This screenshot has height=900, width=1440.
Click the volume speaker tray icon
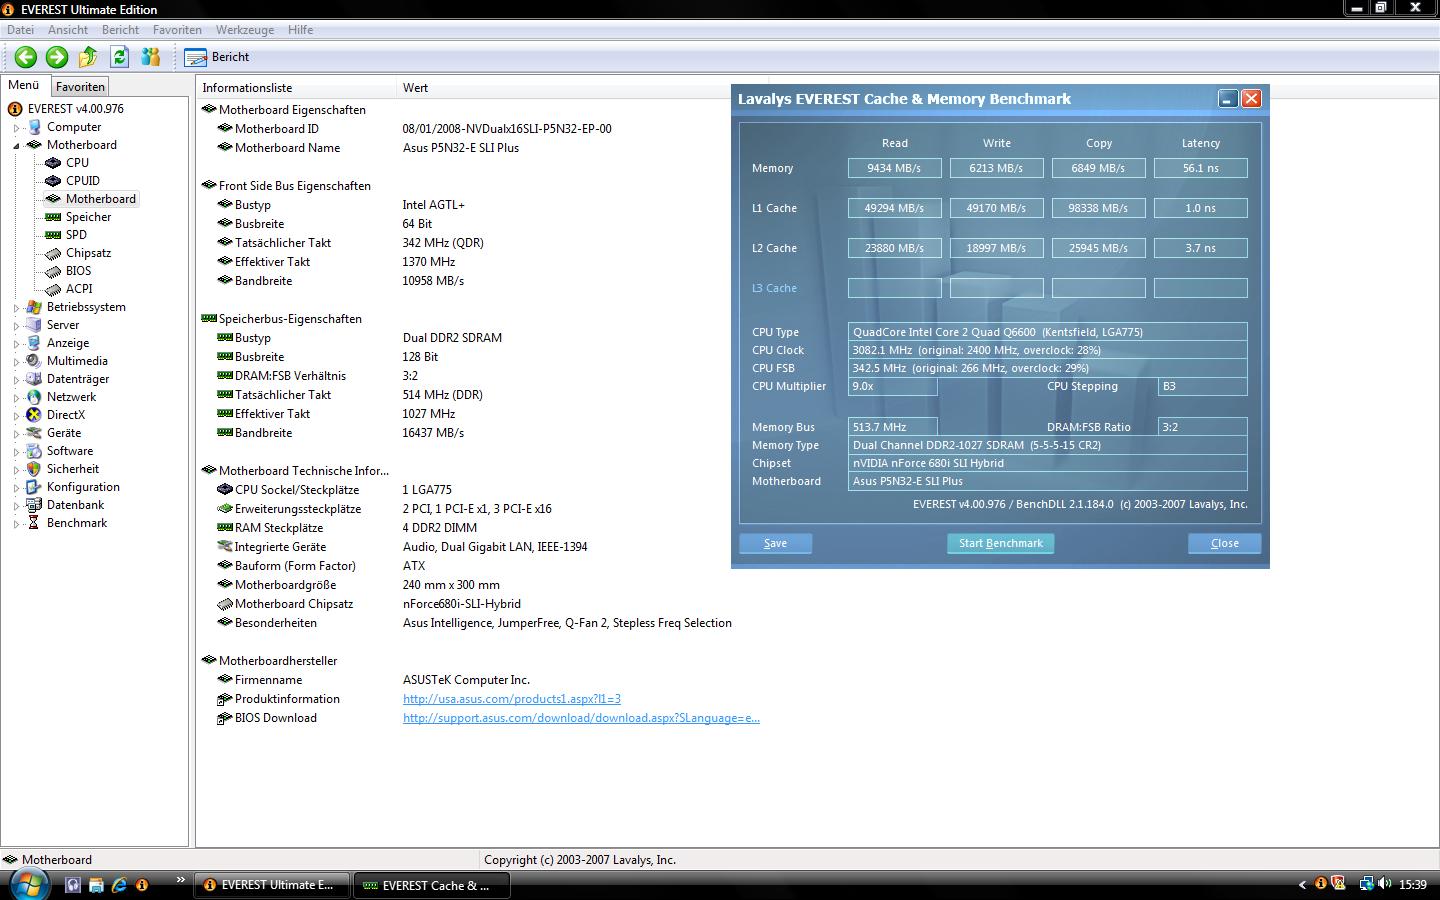click(x=1385, y=884)
